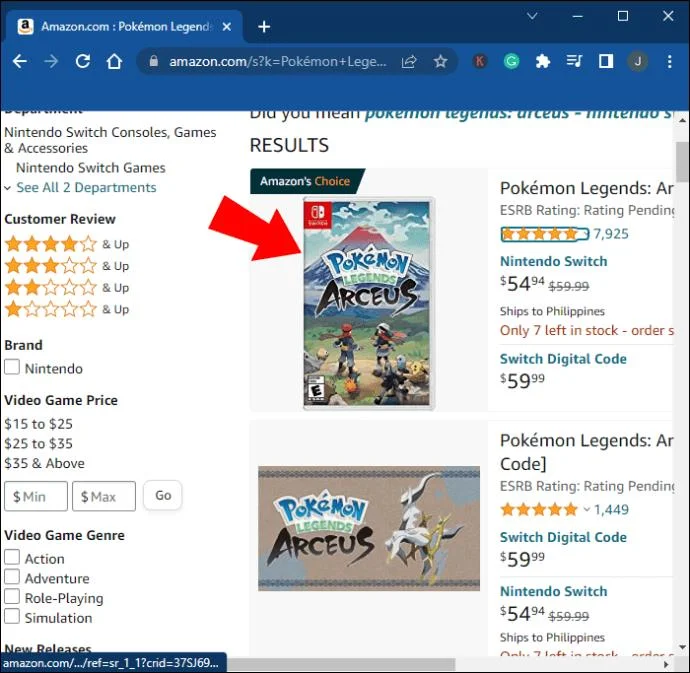Open rating dropdown beside 1,449 reviews
The image size is (690, 673).
[x=586, y=510]
